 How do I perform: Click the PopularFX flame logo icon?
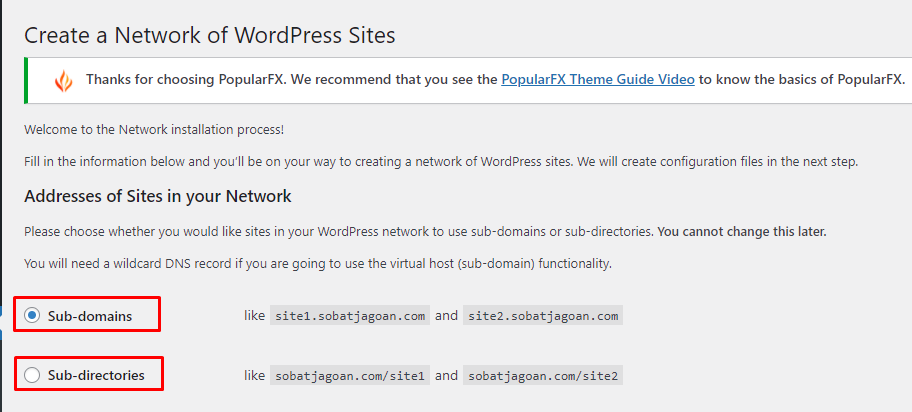pos(63,81)
